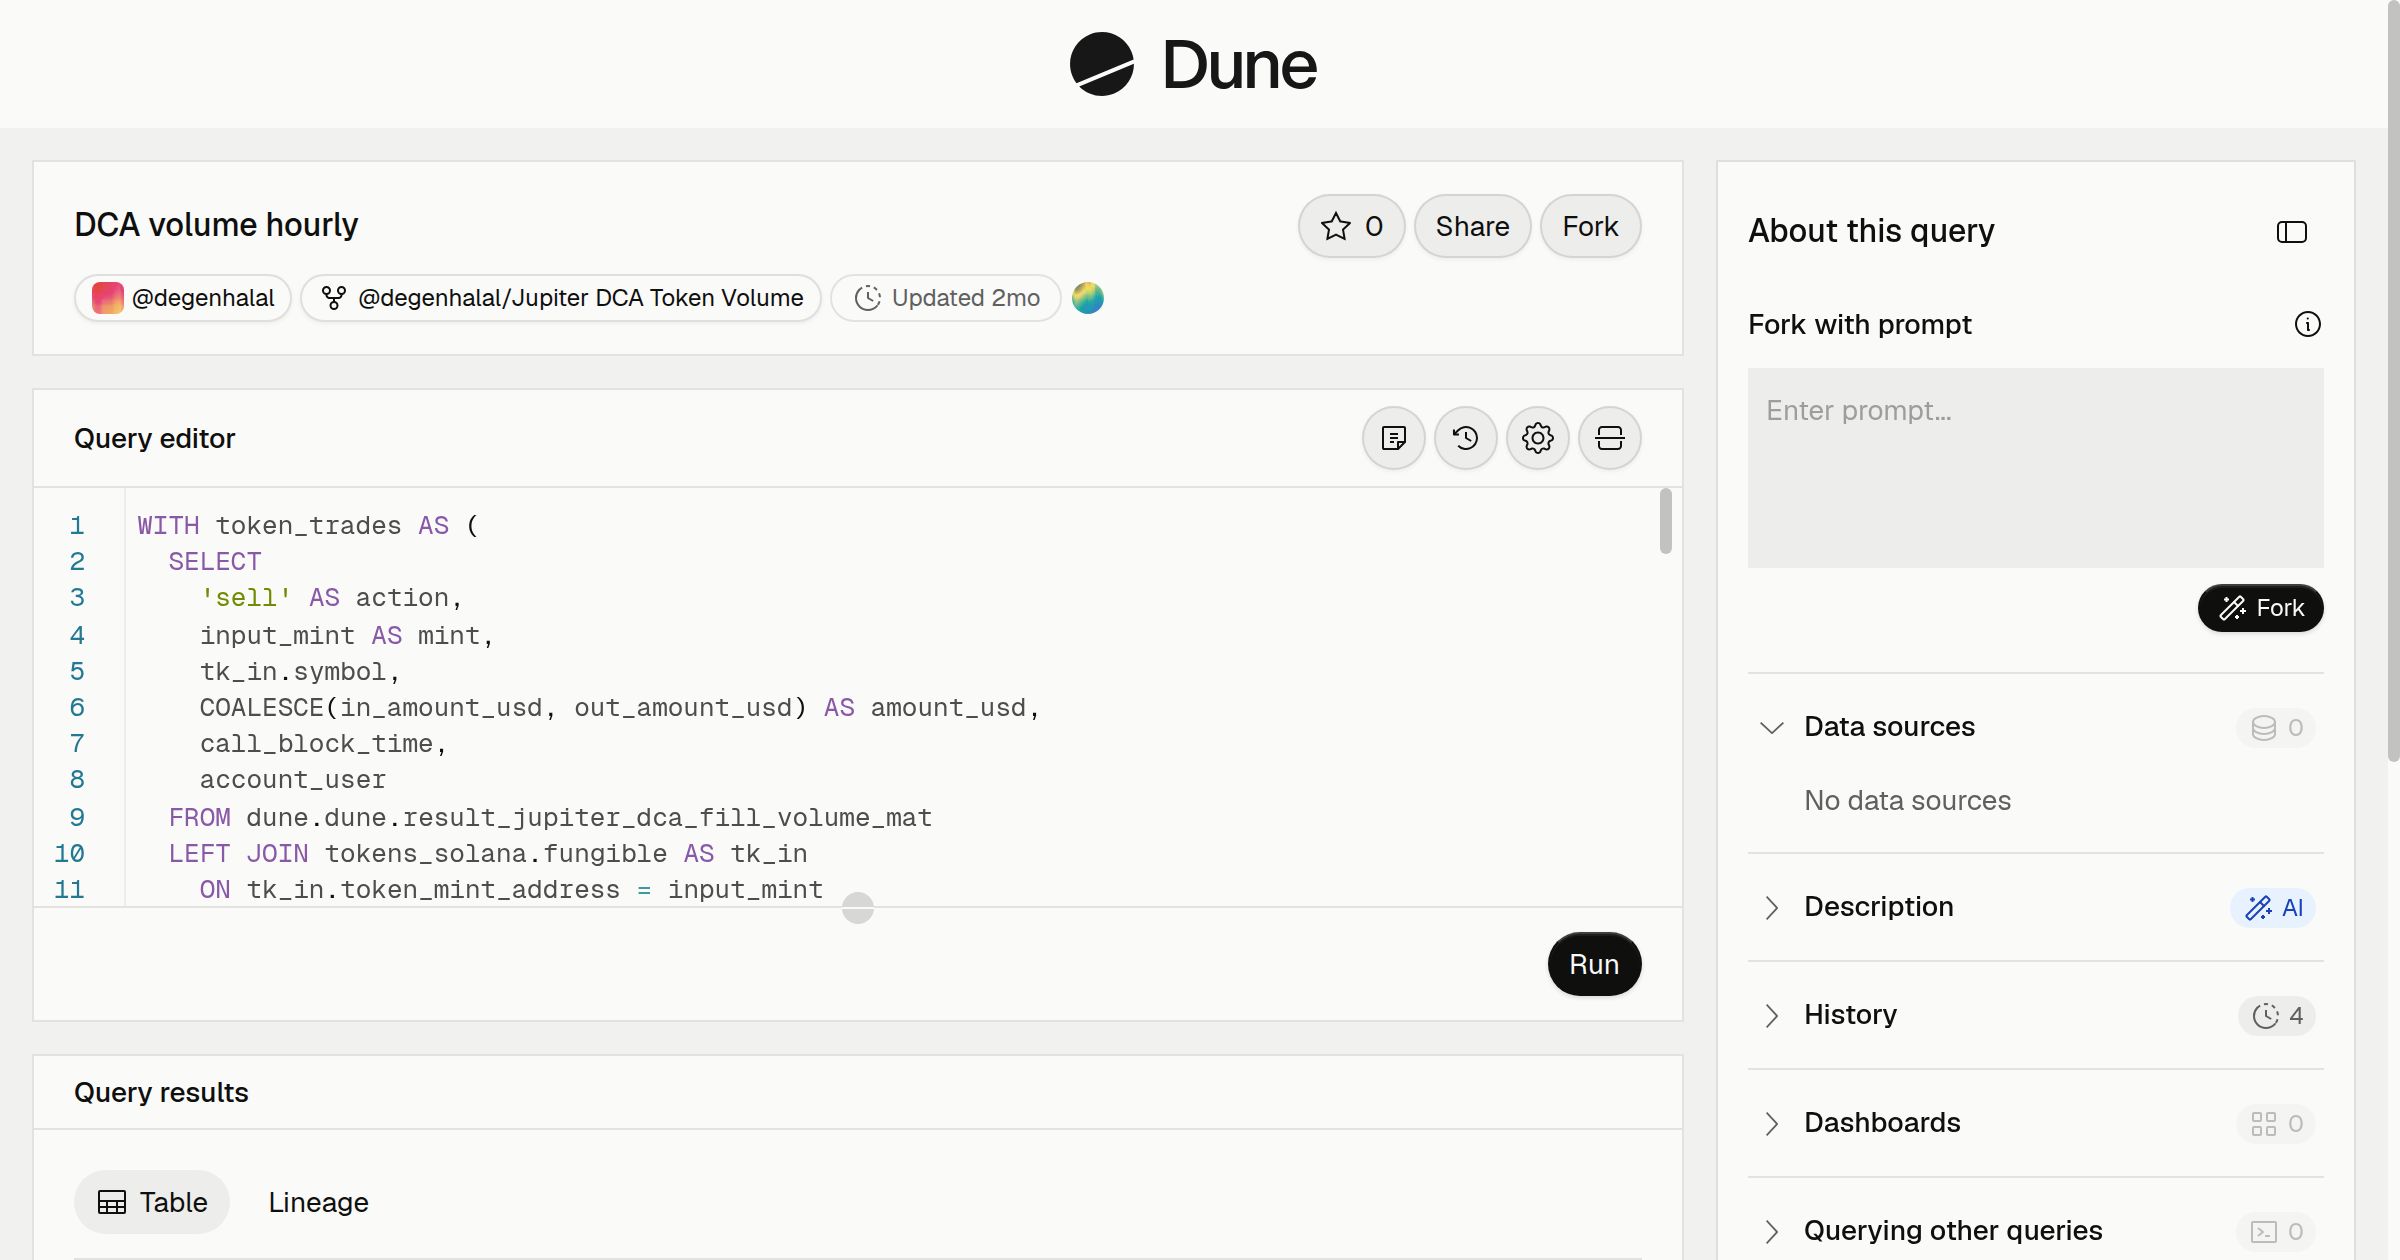This screenshot has height=1260, width=2400.
Task: Open query editor settings gear
Action: tap(1537, 438)
